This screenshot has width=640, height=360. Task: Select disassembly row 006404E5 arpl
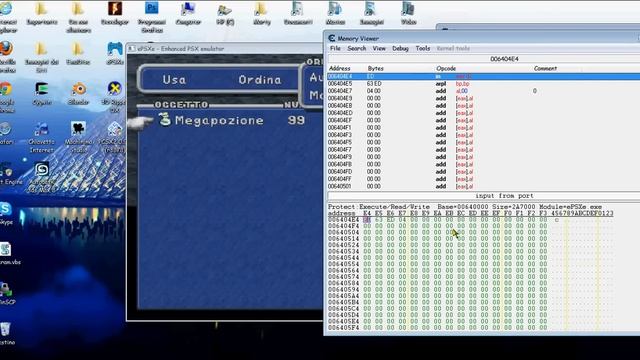click(x=484, y=84)
